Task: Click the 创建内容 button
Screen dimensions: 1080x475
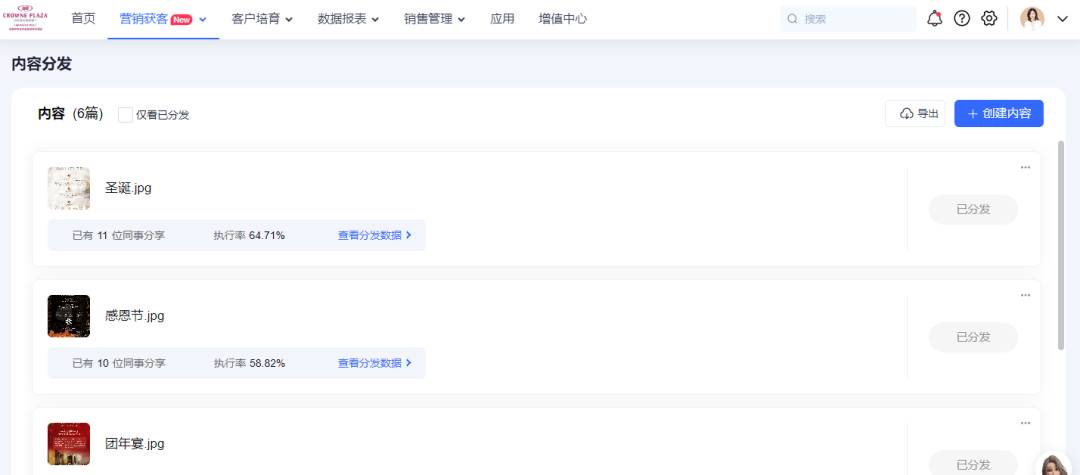Action: click(x=998, y=114)
